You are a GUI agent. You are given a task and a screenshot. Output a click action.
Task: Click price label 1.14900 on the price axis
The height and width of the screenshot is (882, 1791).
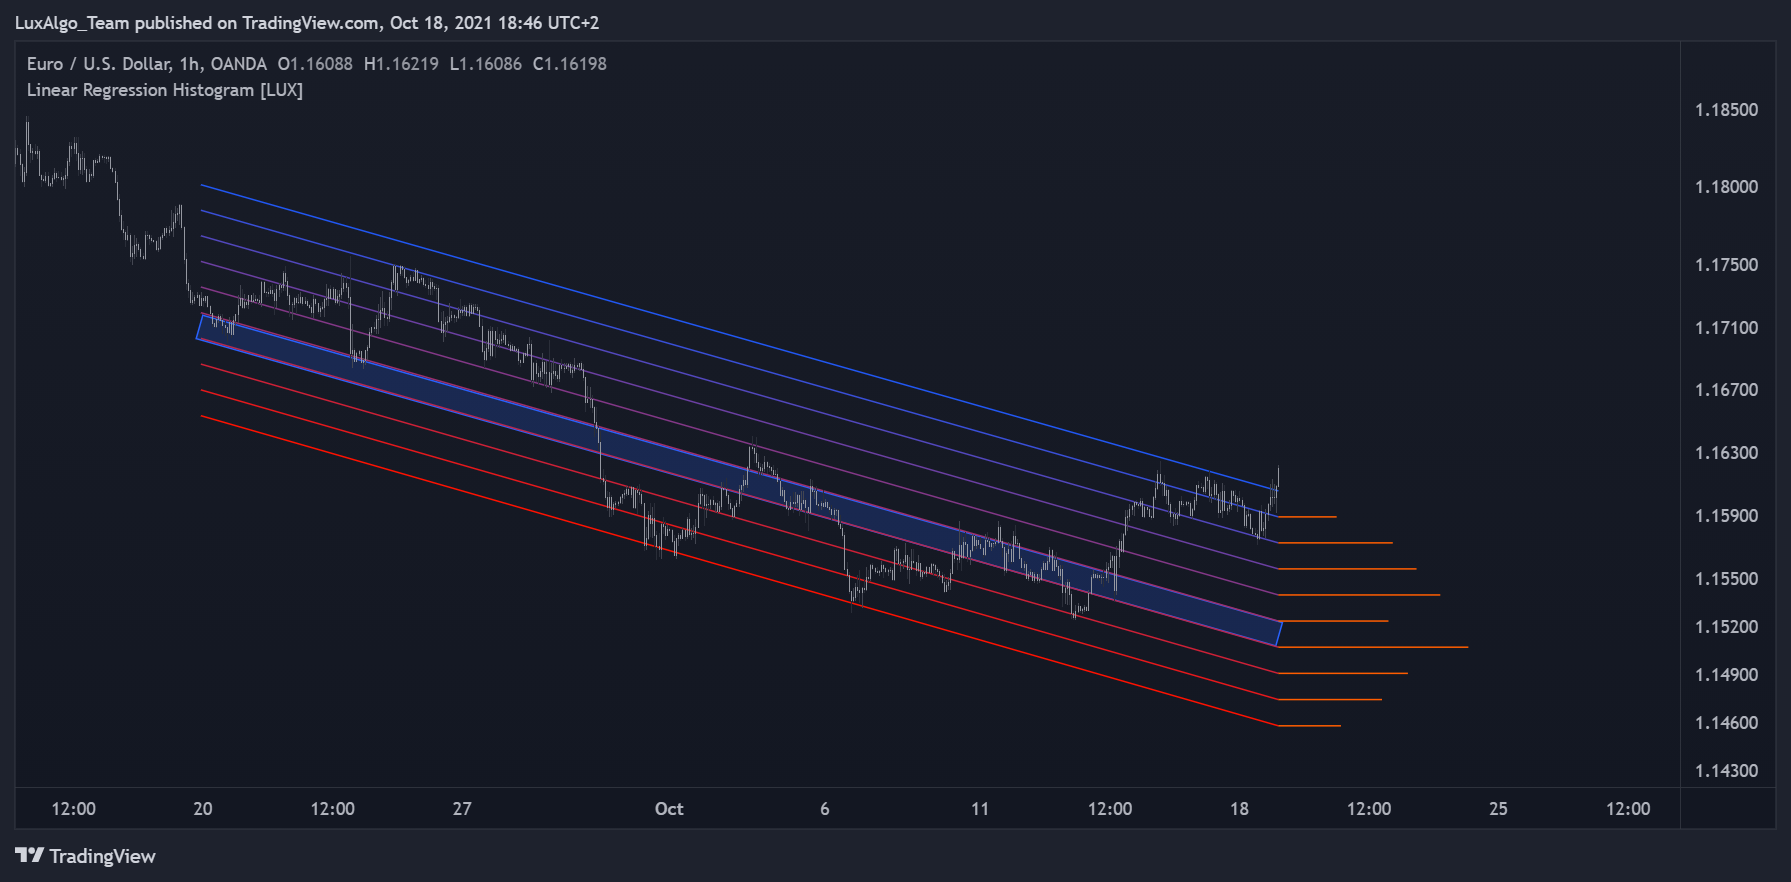tap(1726, 675)
